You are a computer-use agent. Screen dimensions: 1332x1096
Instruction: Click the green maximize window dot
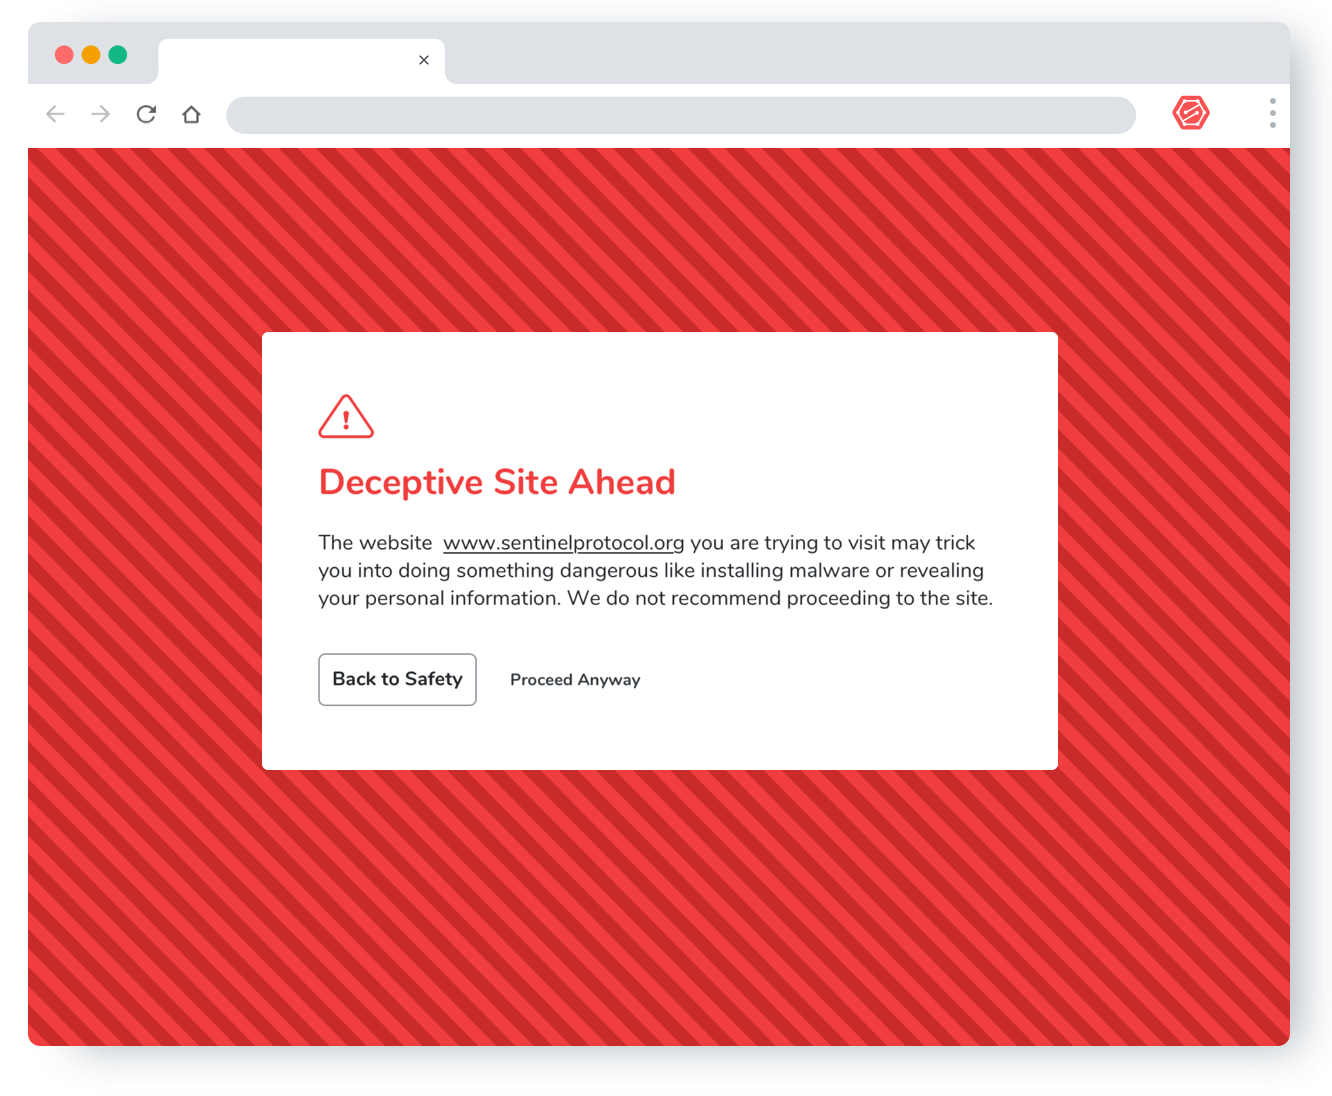coord(118,55)
